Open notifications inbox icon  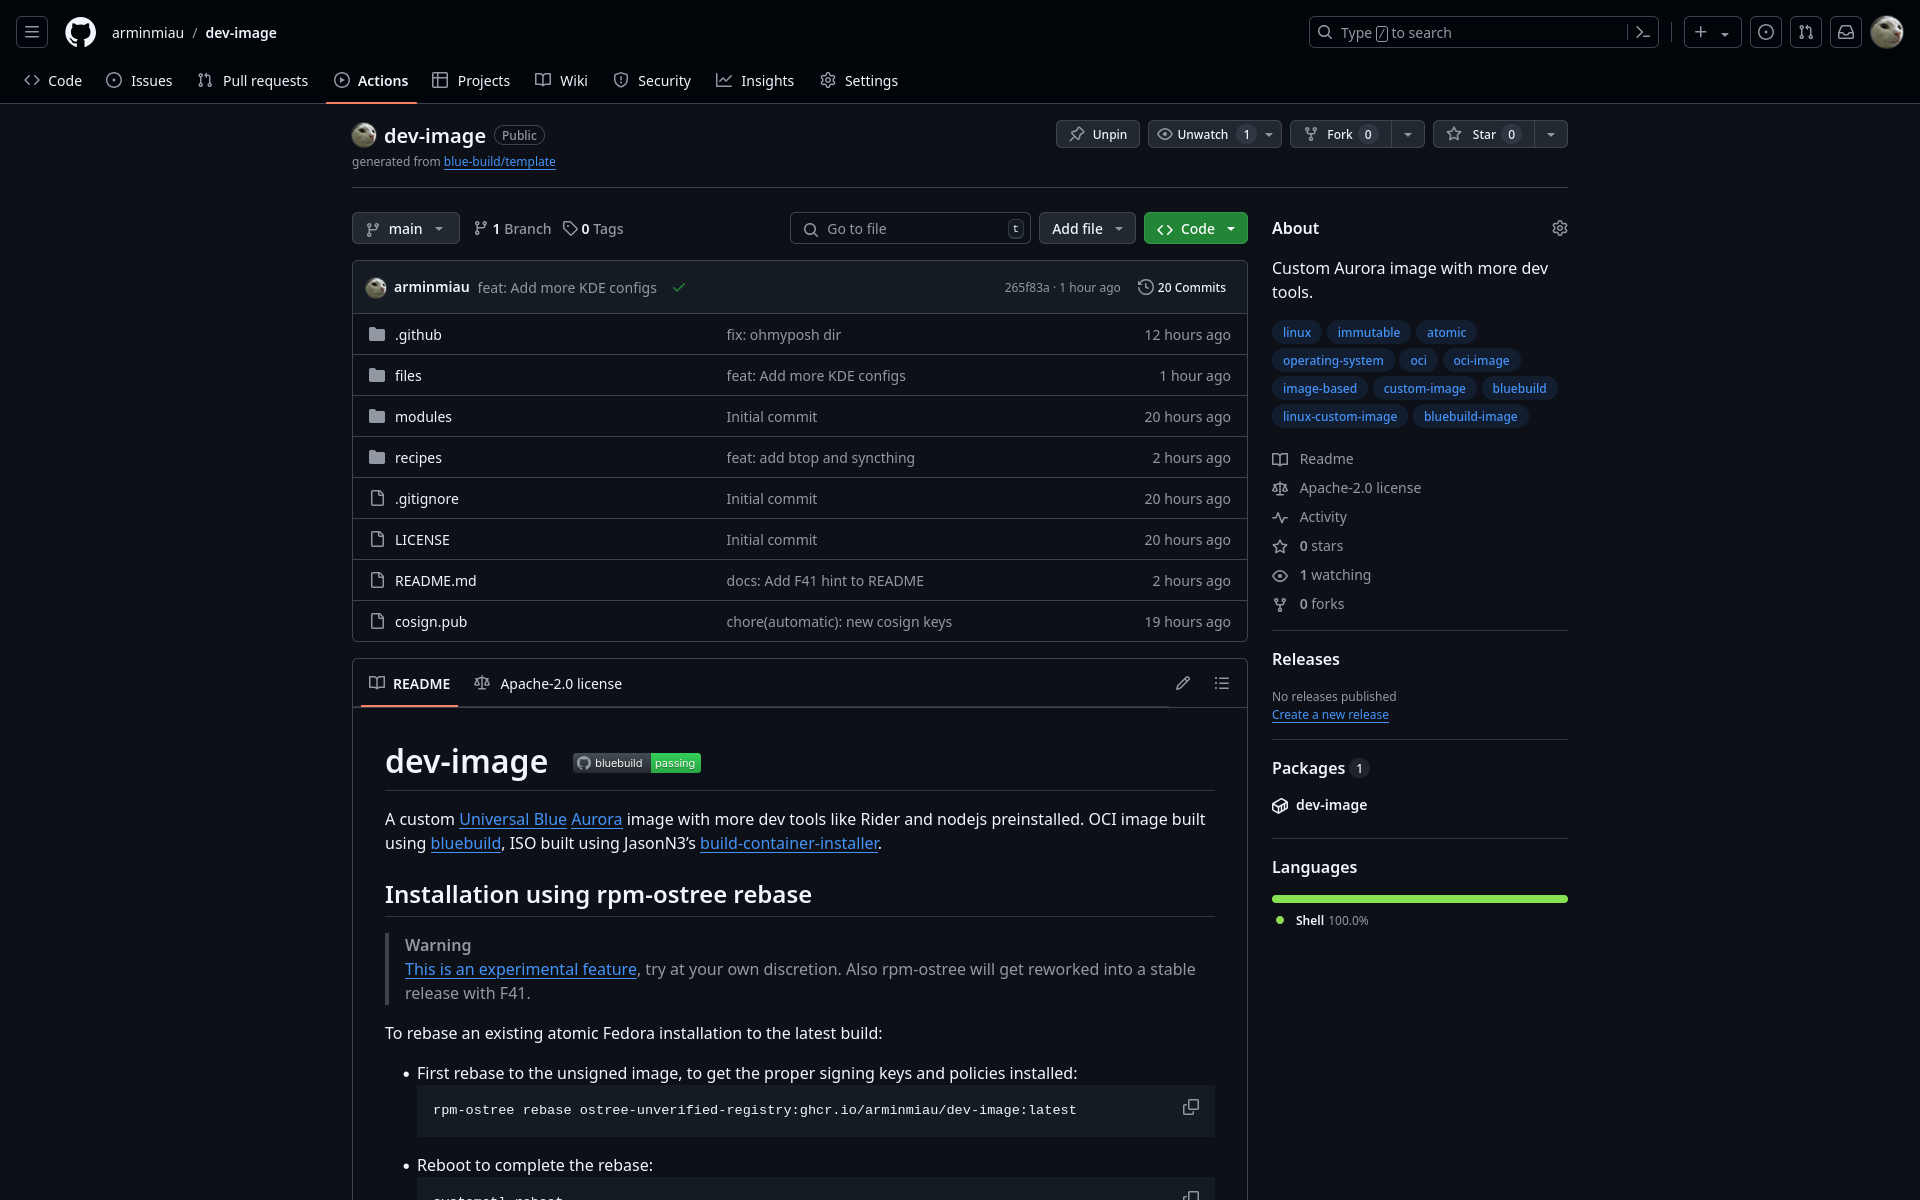pyautogui.click(x=1846, y=32)
